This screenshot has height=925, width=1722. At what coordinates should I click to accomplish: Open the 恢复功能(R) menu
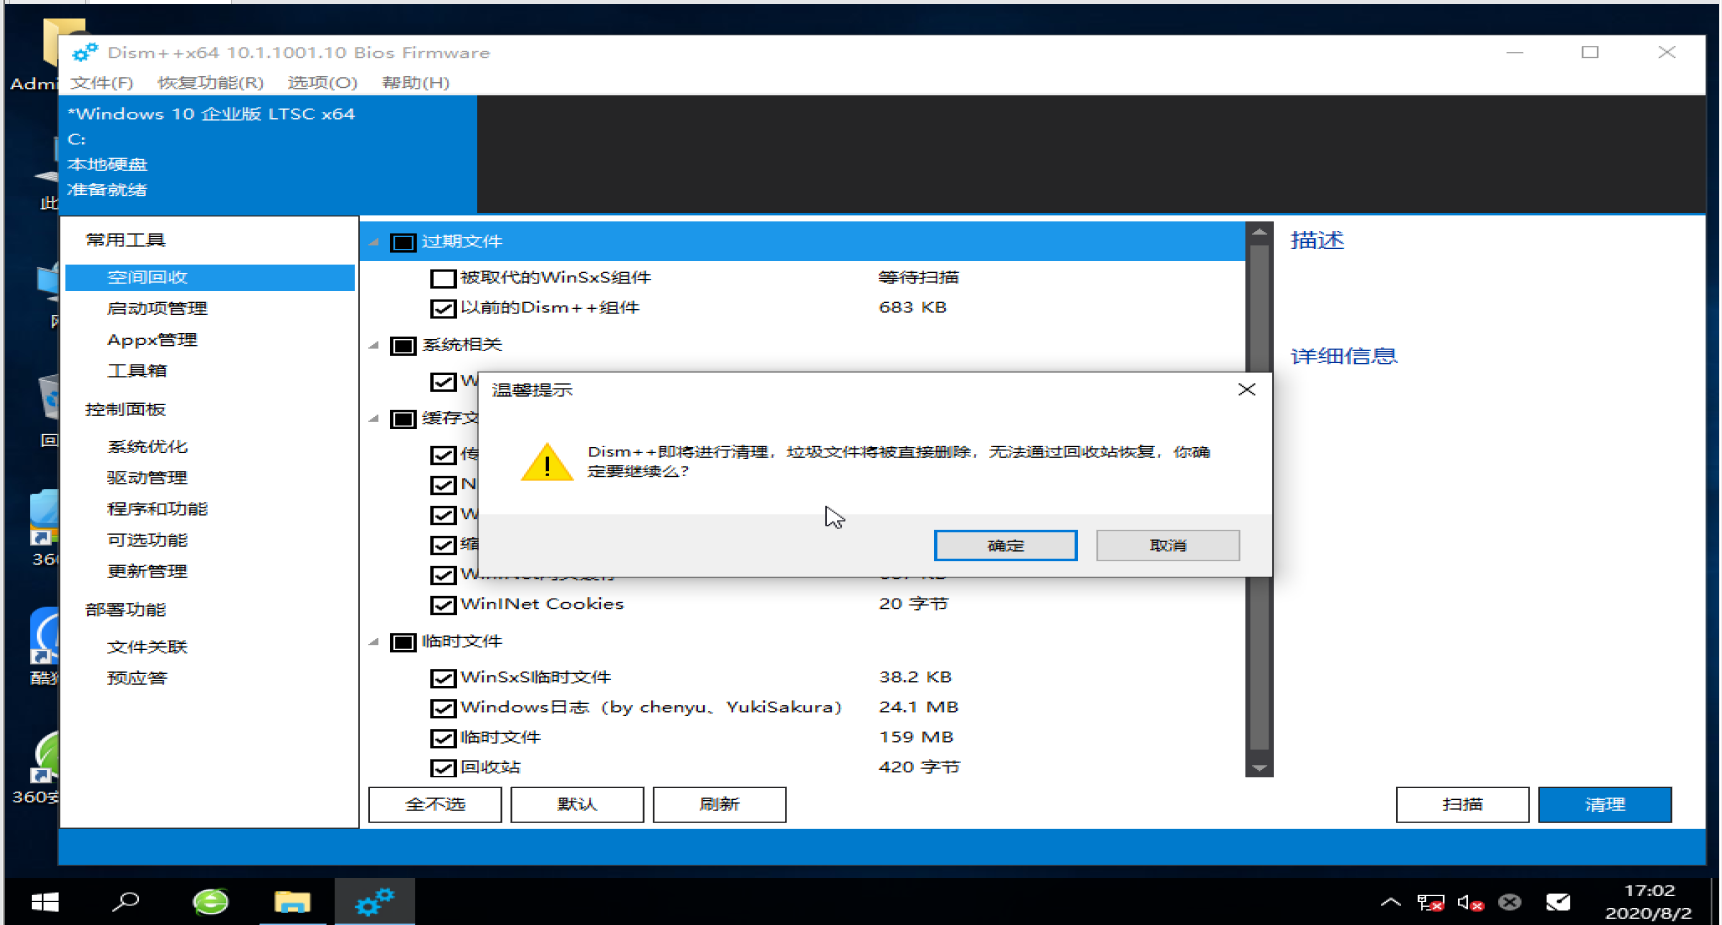tap(210, 82)
